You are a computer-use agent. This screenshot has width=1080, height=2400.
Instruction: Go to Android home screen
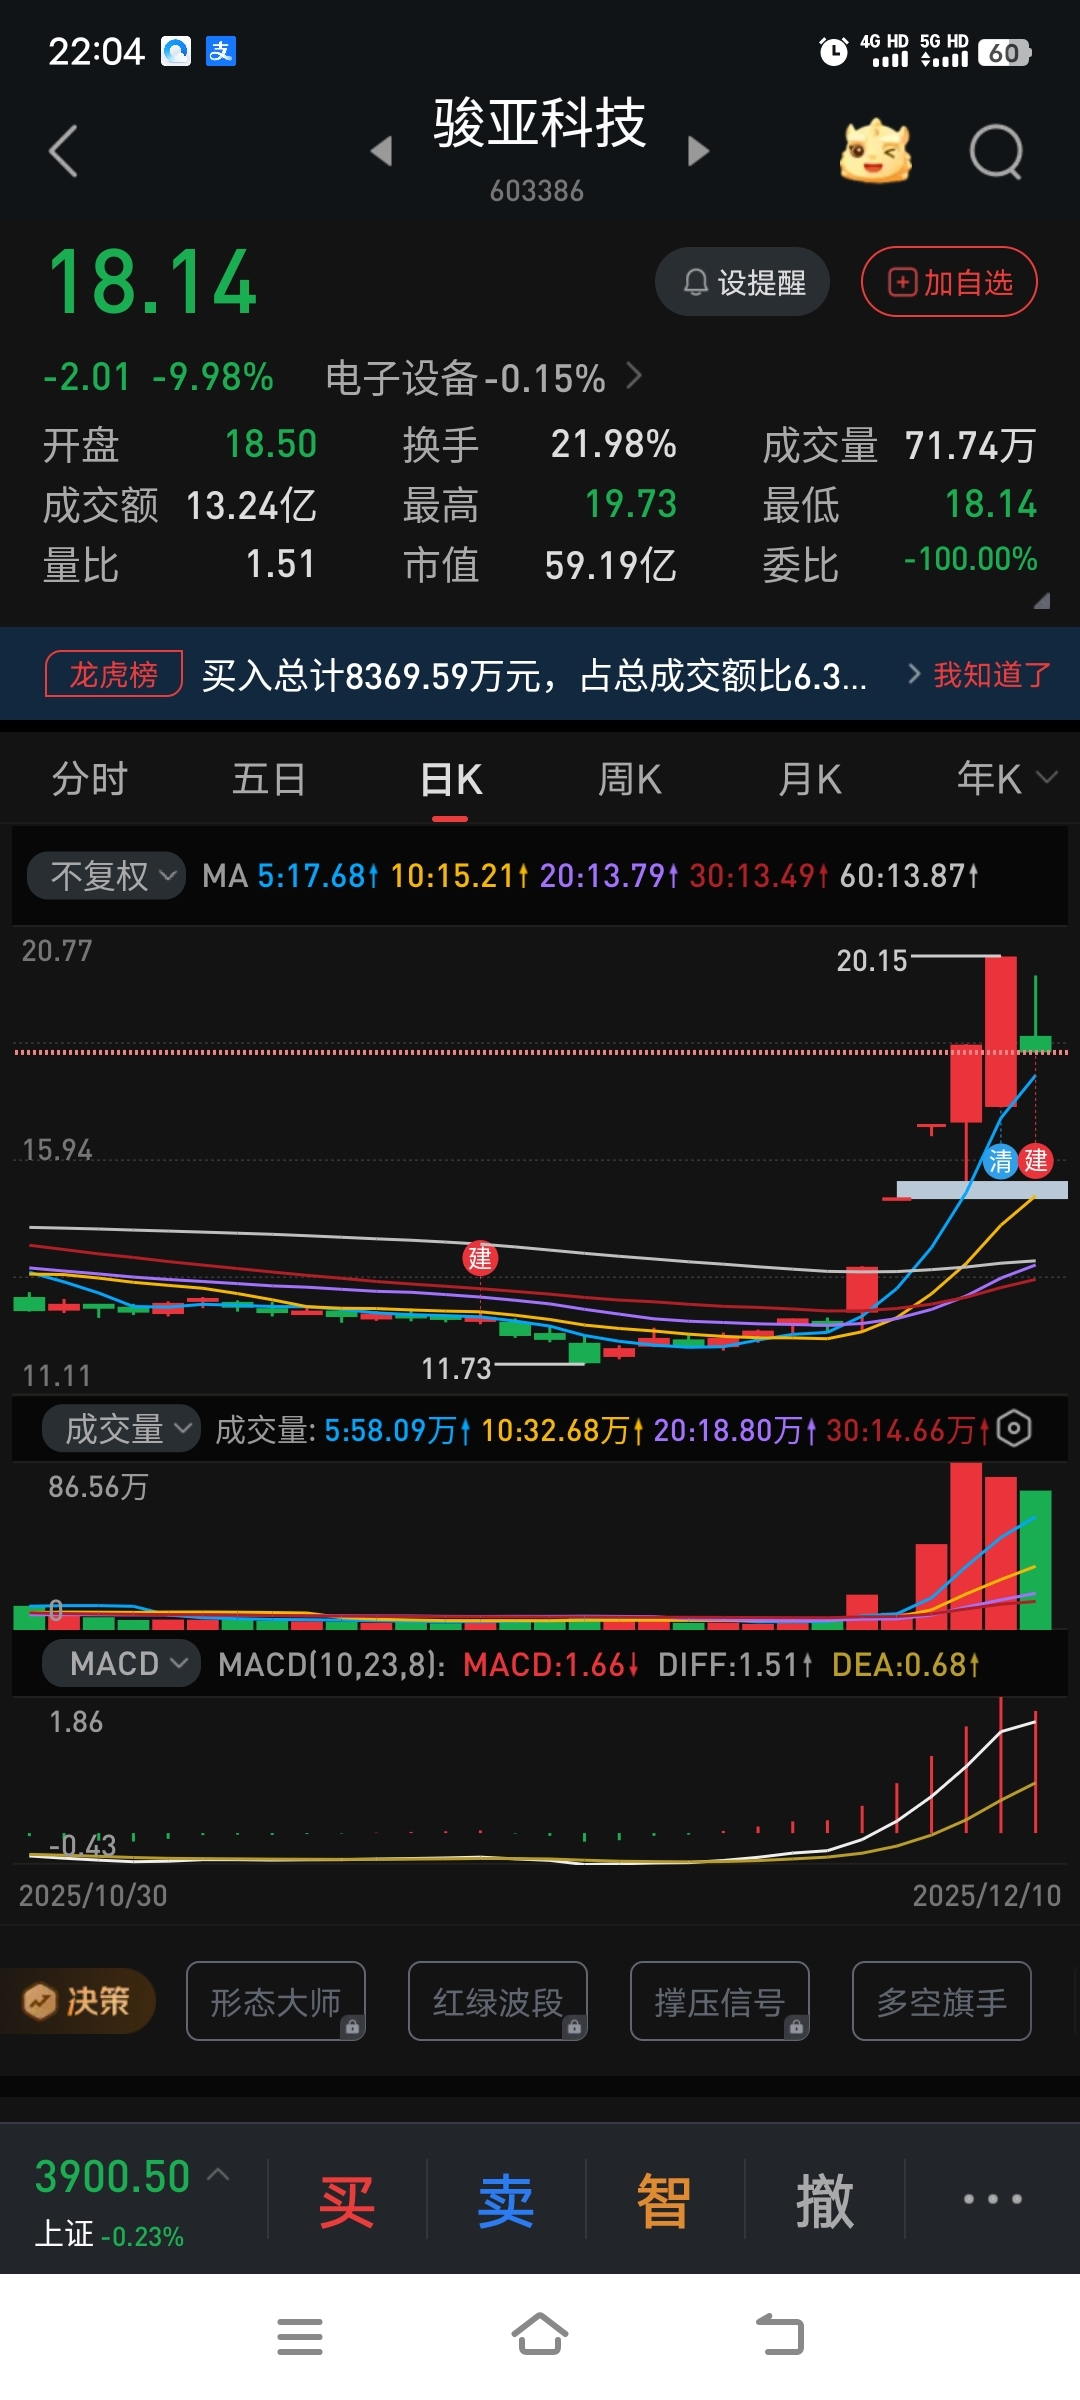tap(540, 2335)
